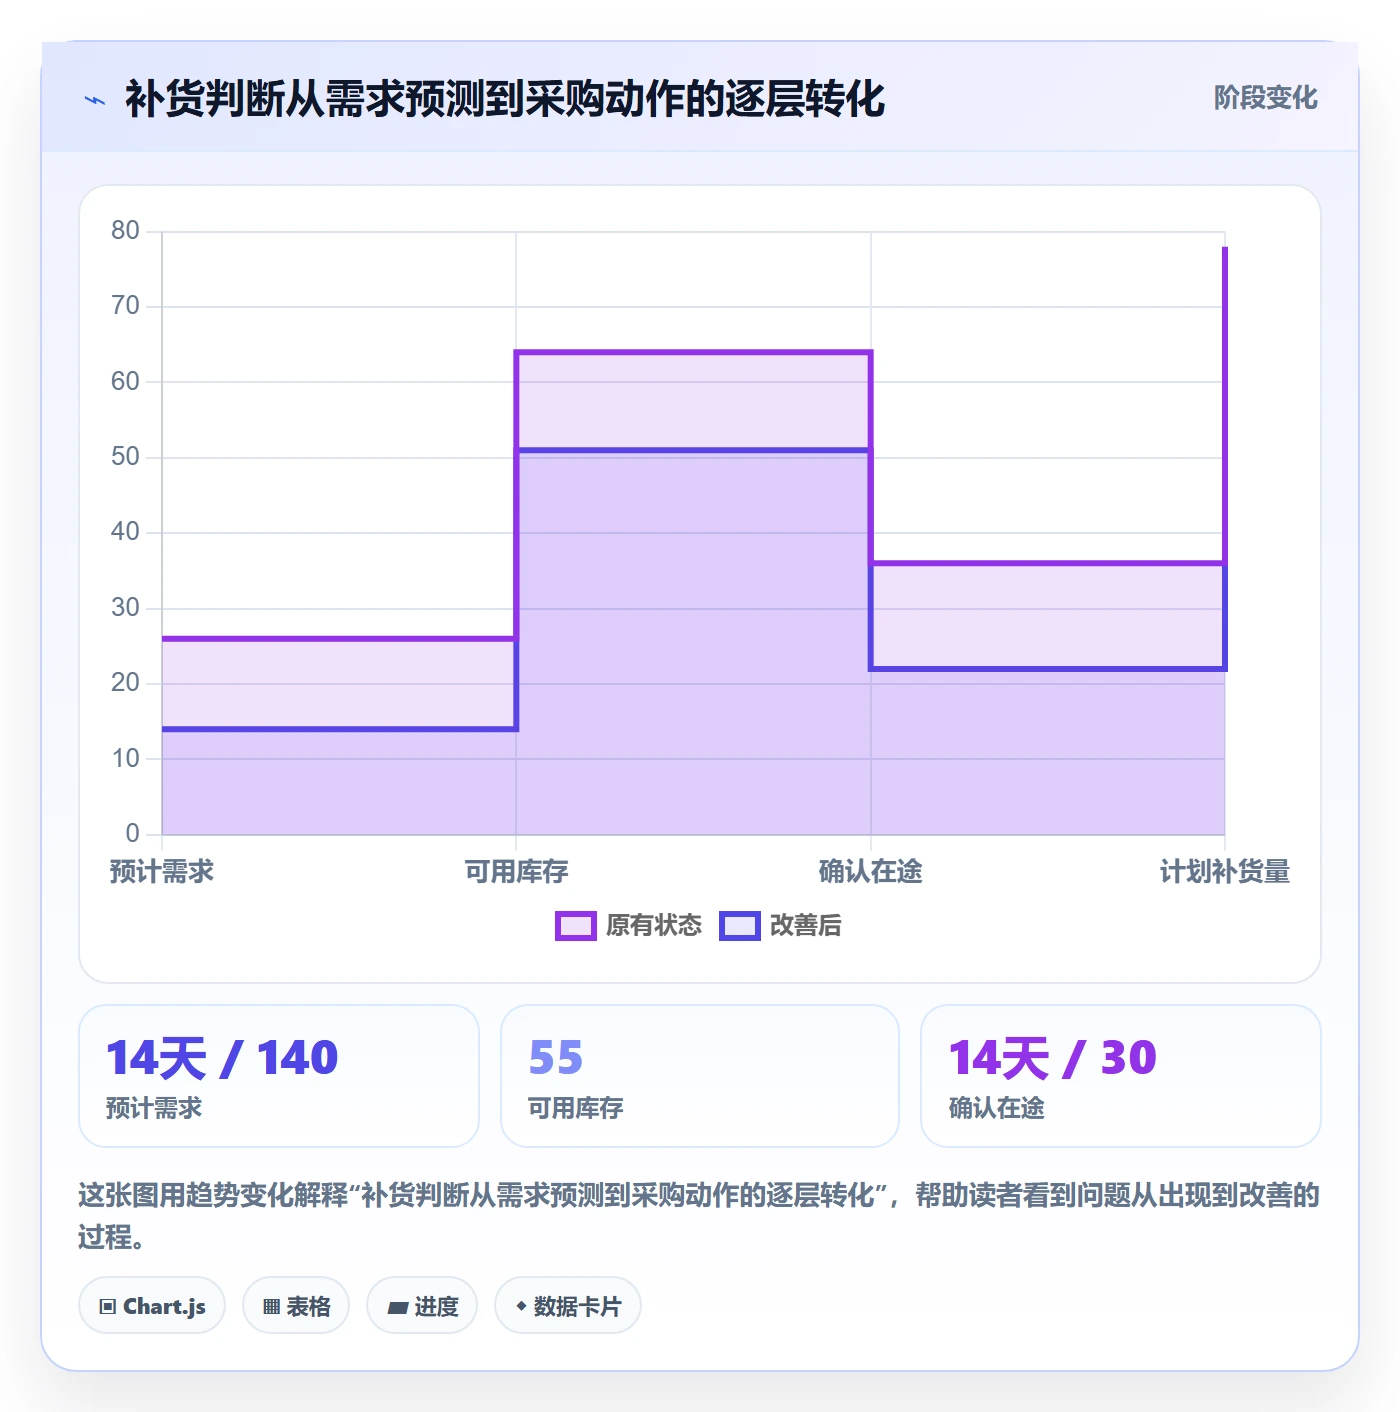Screen dimensions: 1400x1412
Task: Click the y-axis value 30
Action: point(125,608)
